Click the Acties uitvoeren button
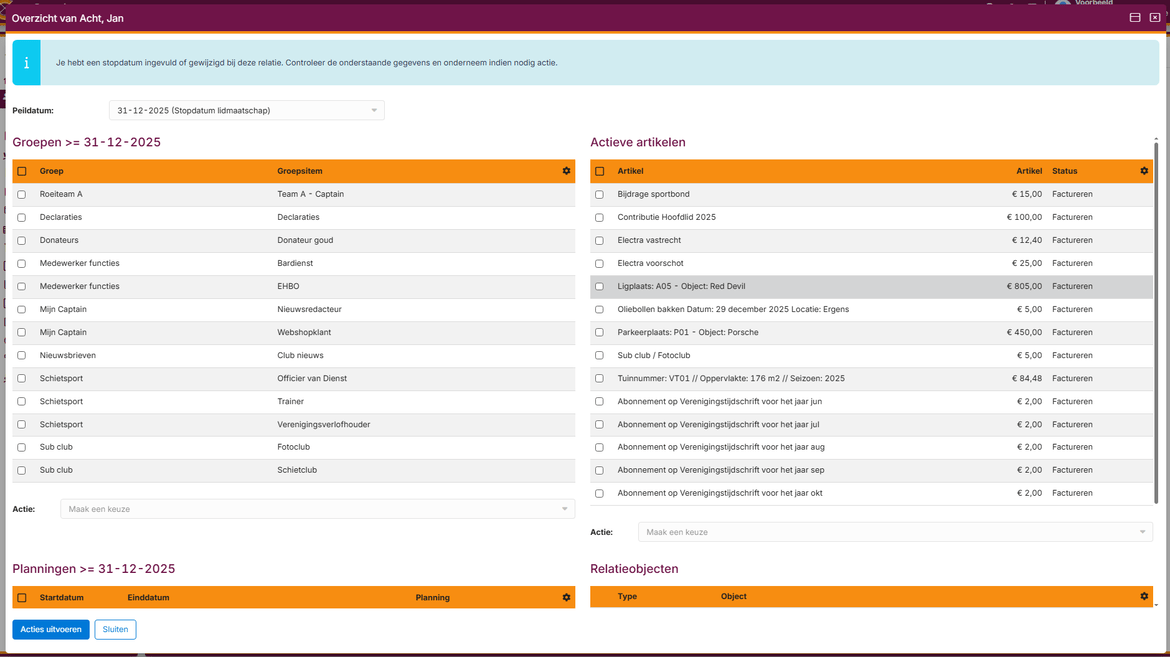 tap(51, 630)
